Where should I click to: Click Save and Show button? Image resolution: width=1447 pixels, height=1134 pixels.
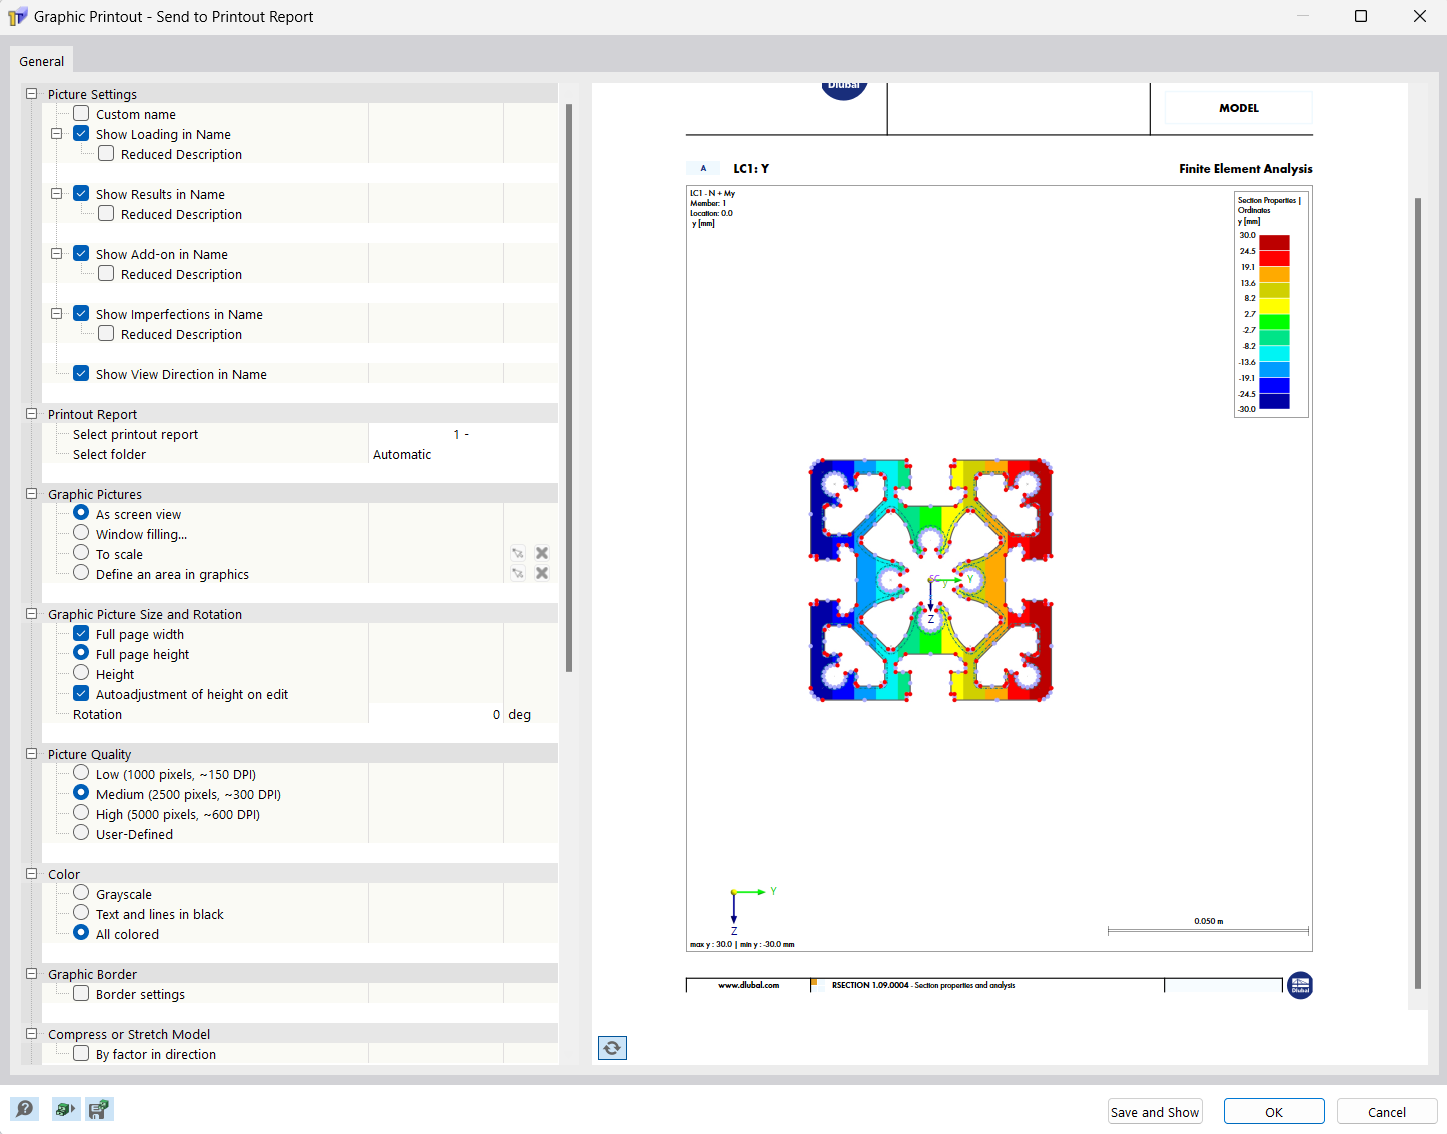tap(1155, 1112)
